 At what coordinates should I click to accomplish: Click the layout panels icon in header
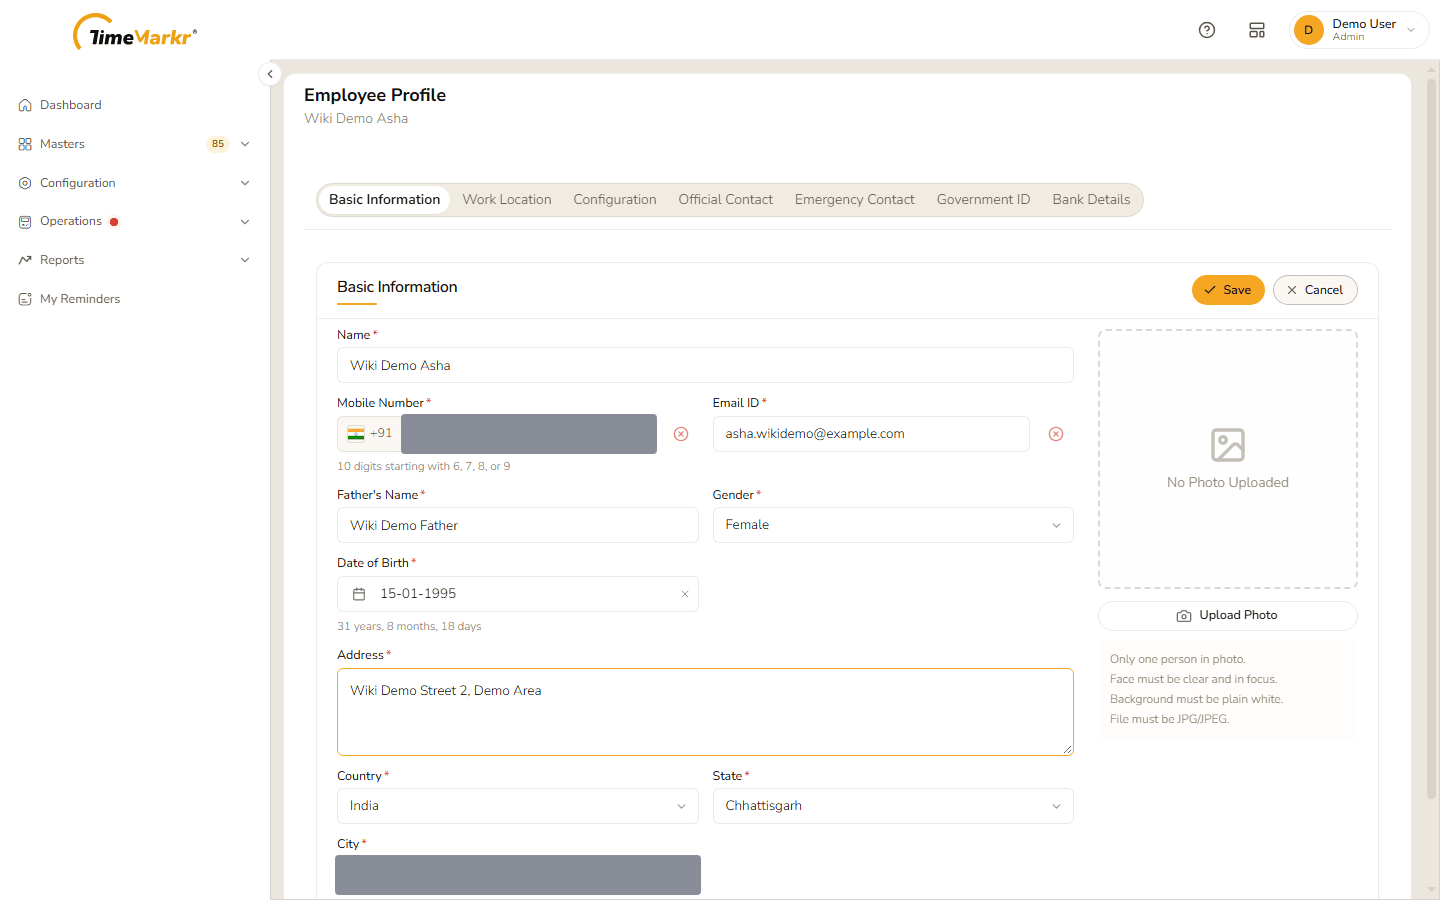(1257, 30)
